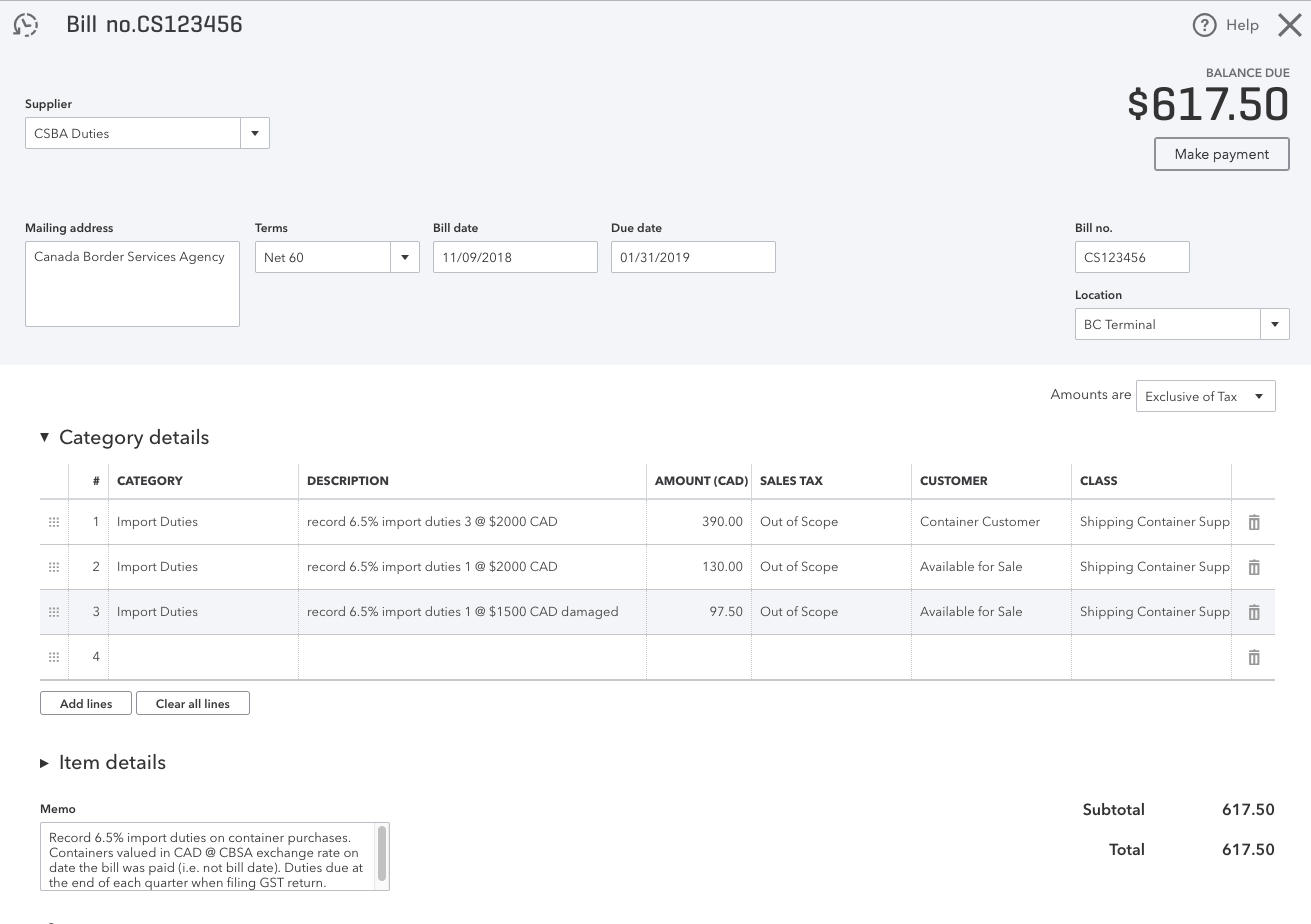The image size is (1311, 924).
Task: Click the Add lines button
Action: coord(86,703)
